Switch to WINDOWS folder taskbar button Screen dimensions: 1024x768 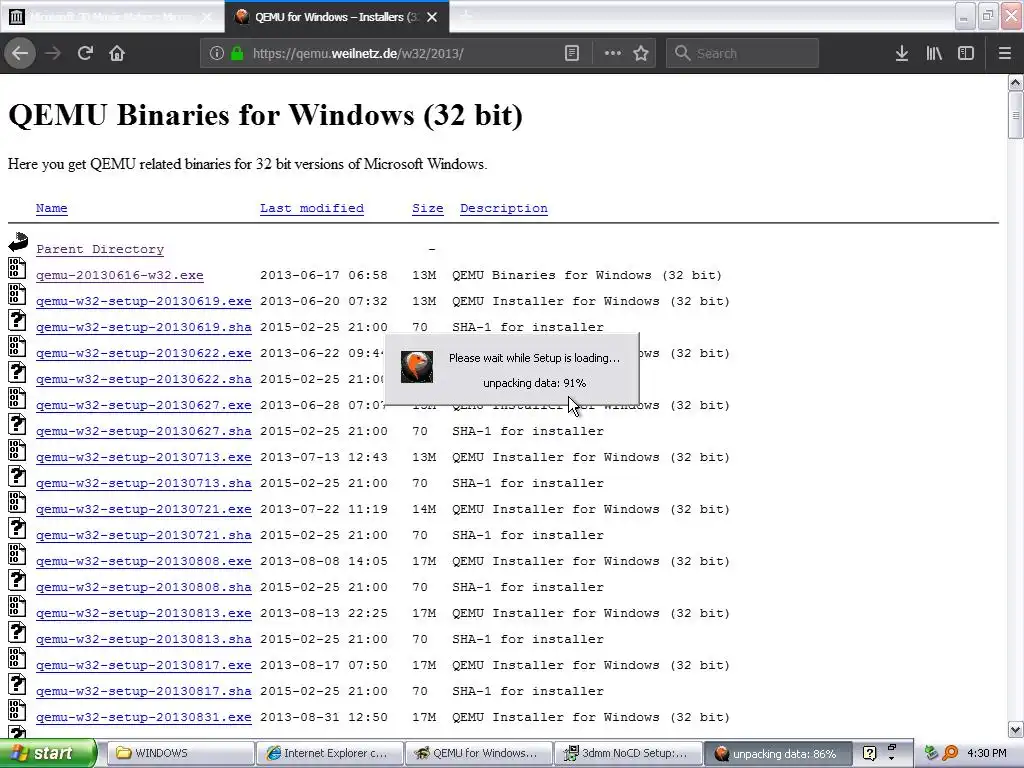click(180, 754)
